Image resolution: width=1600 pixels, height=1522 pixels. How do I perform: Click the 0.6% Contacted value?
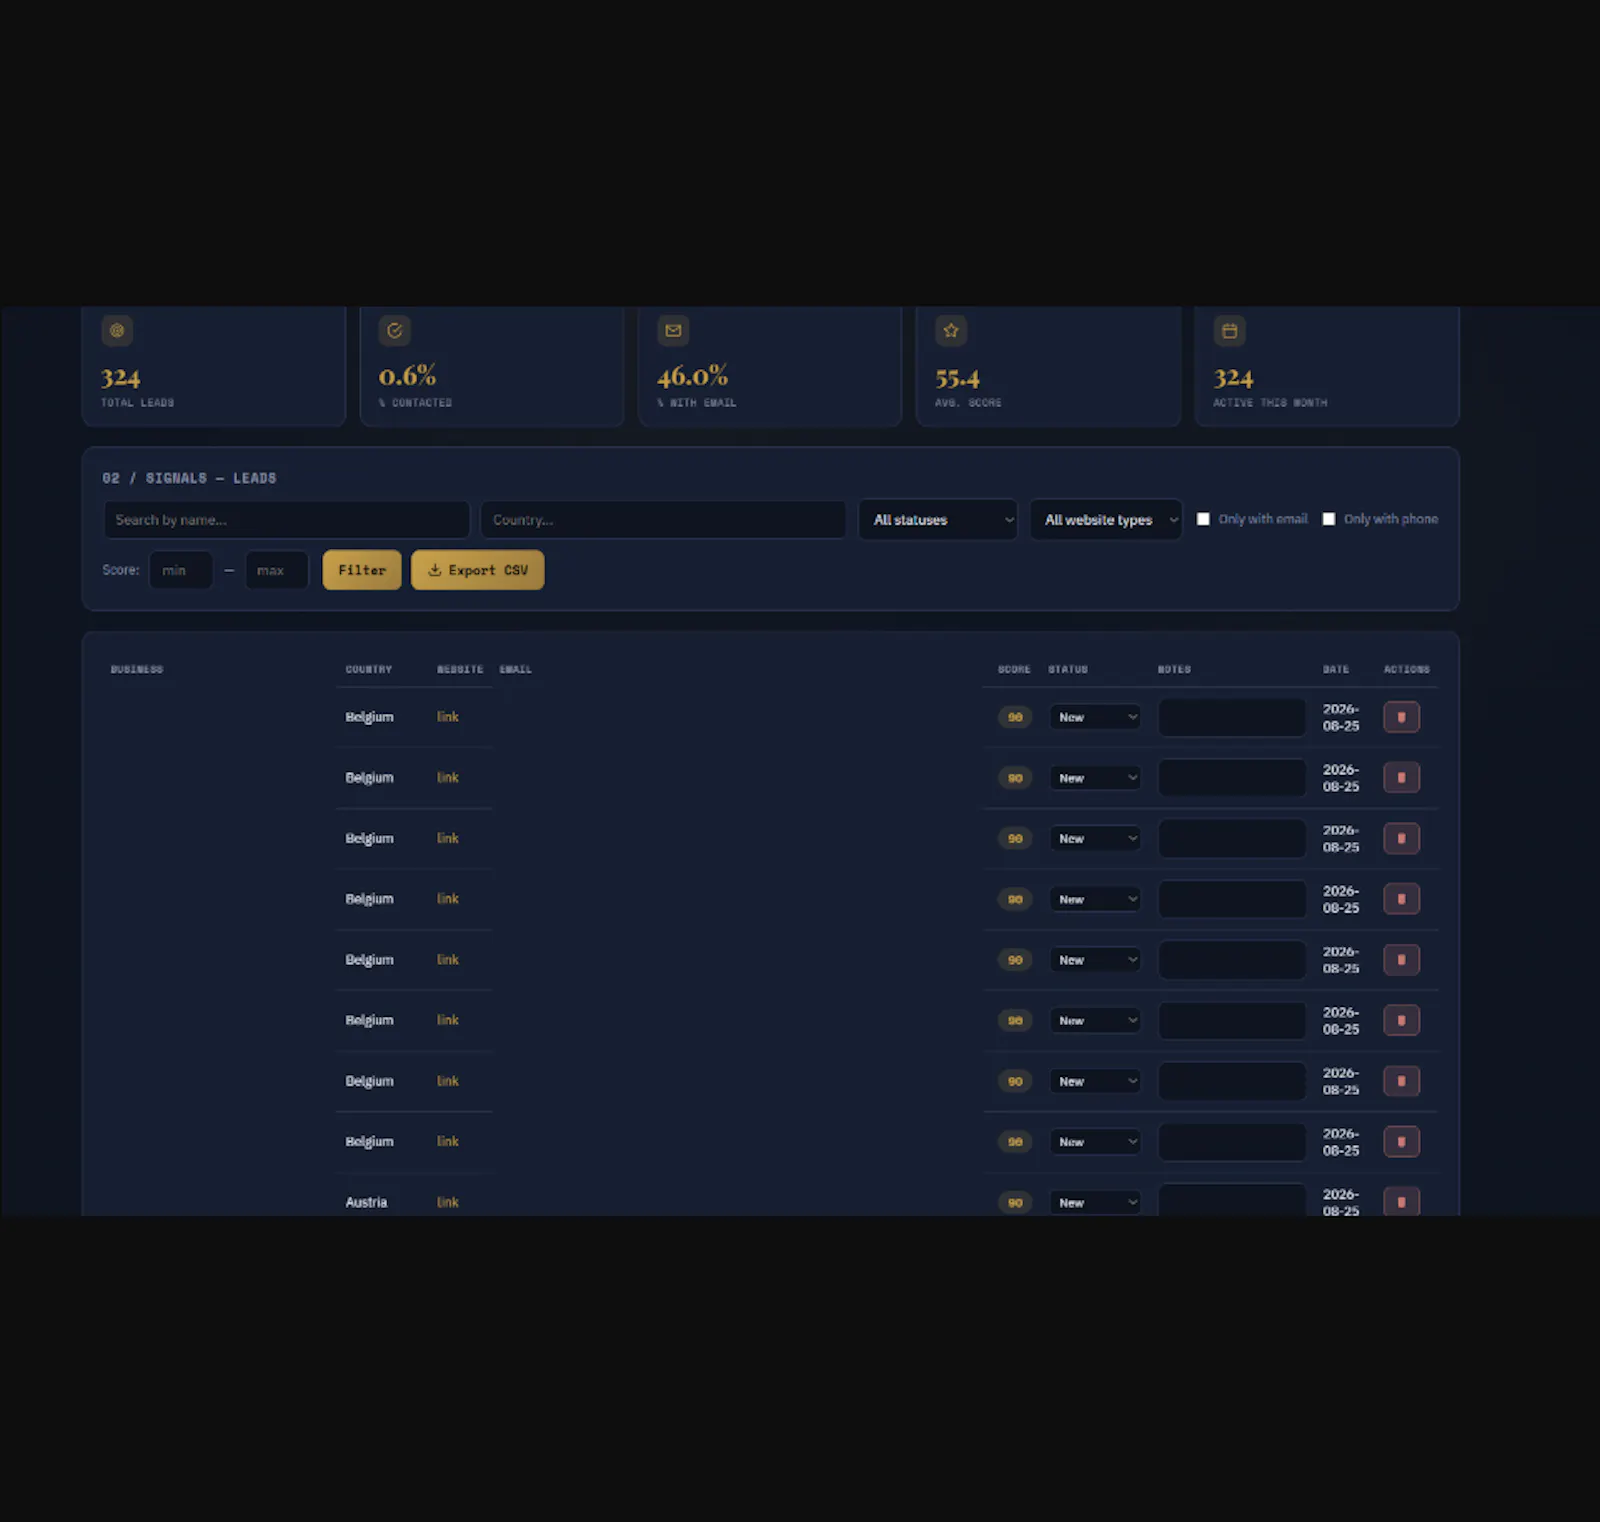point(407,376)
